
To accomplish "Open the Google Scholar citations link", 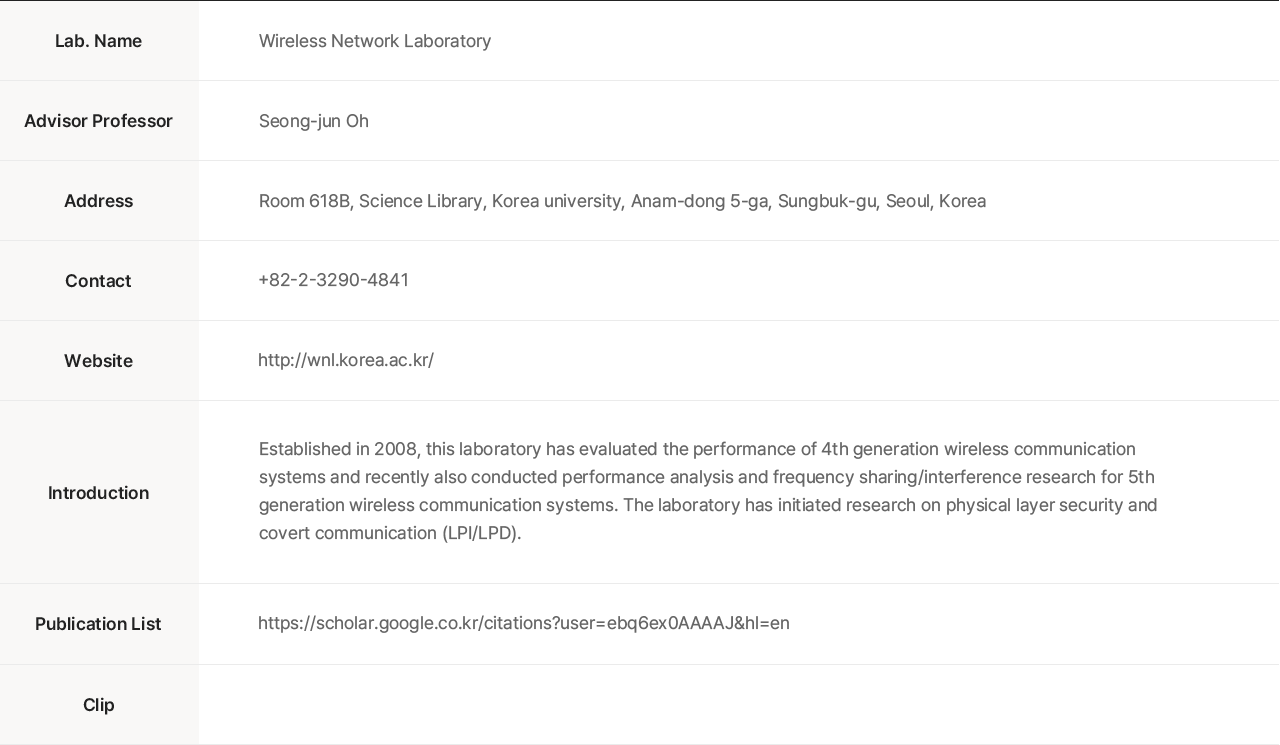I will [x=523, y=623].
